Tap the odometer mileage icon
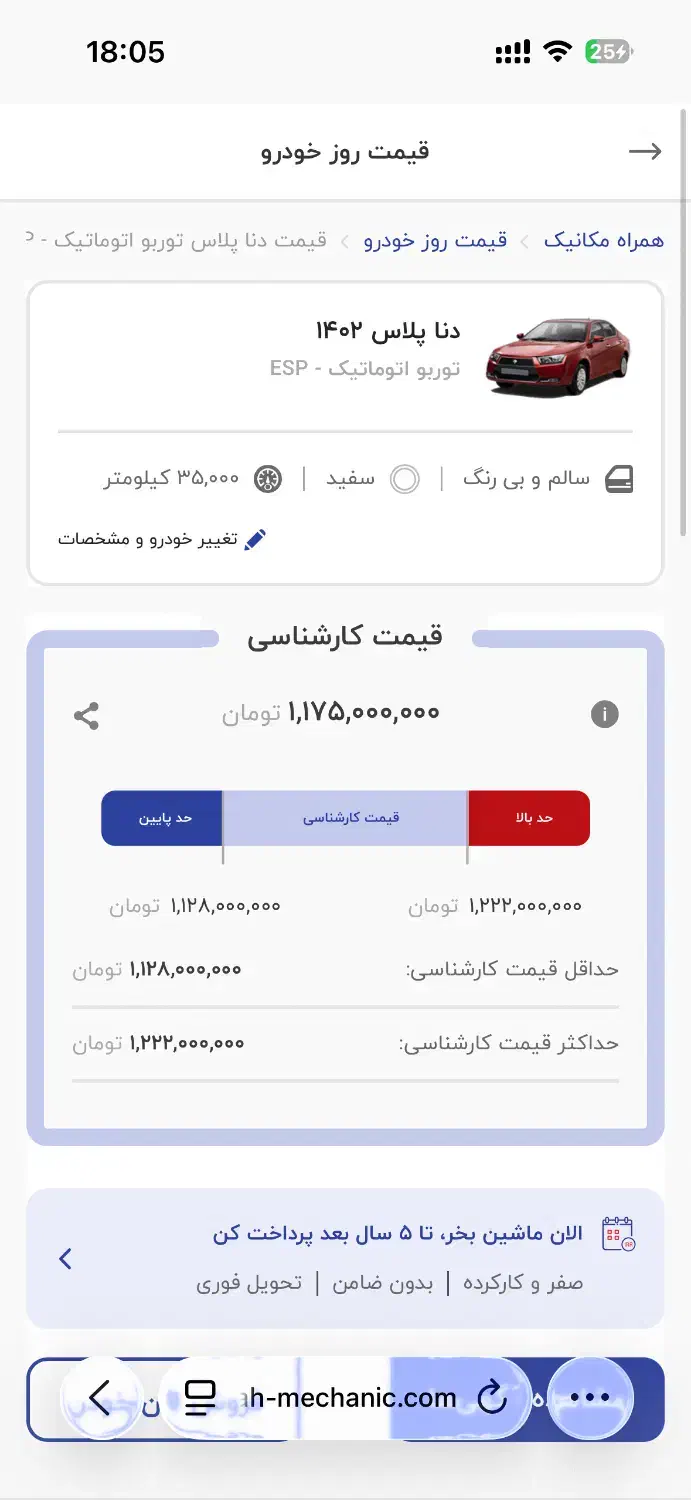This screenshot has width=691, height=1500. click(268, 479)
